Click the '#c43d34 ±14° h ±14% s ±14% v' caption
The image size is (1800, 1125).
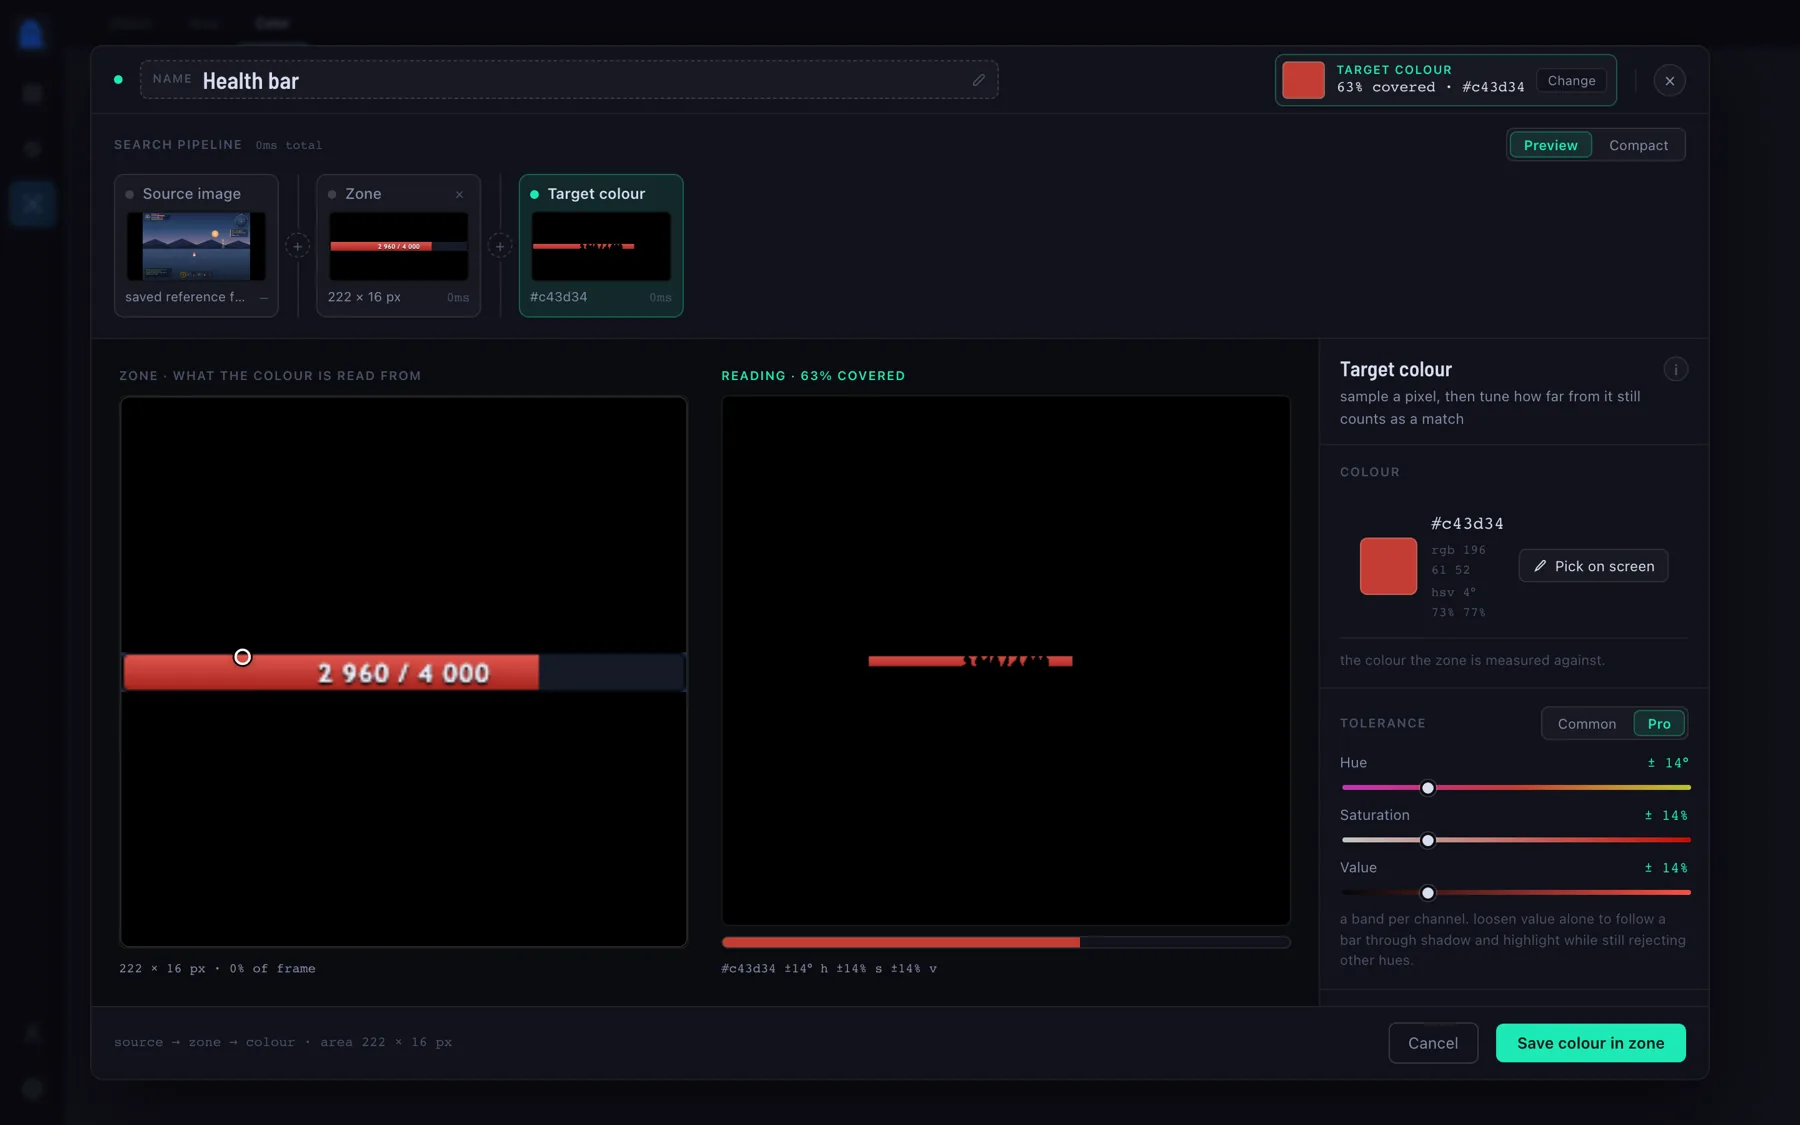829,969
